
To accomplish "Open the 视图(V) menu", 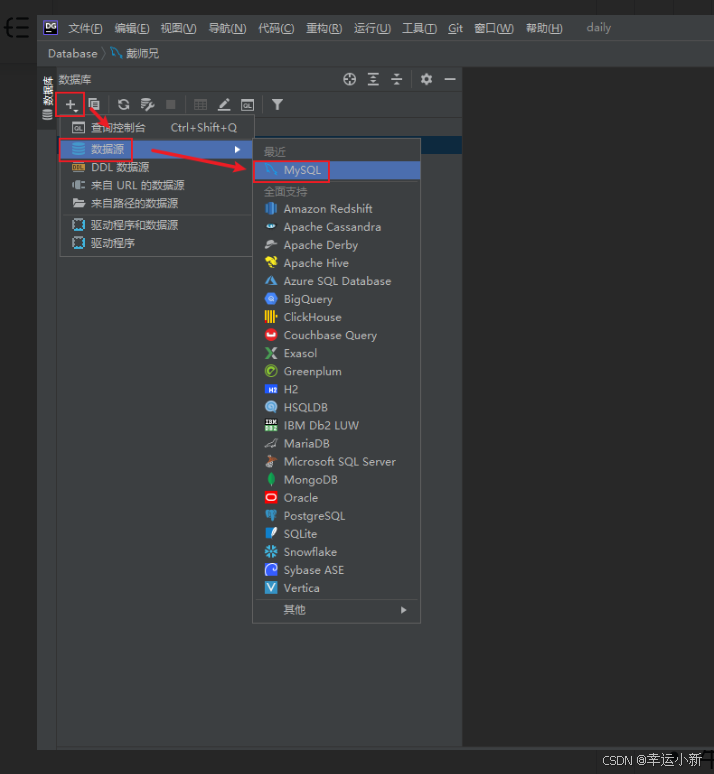I will 178,28.
